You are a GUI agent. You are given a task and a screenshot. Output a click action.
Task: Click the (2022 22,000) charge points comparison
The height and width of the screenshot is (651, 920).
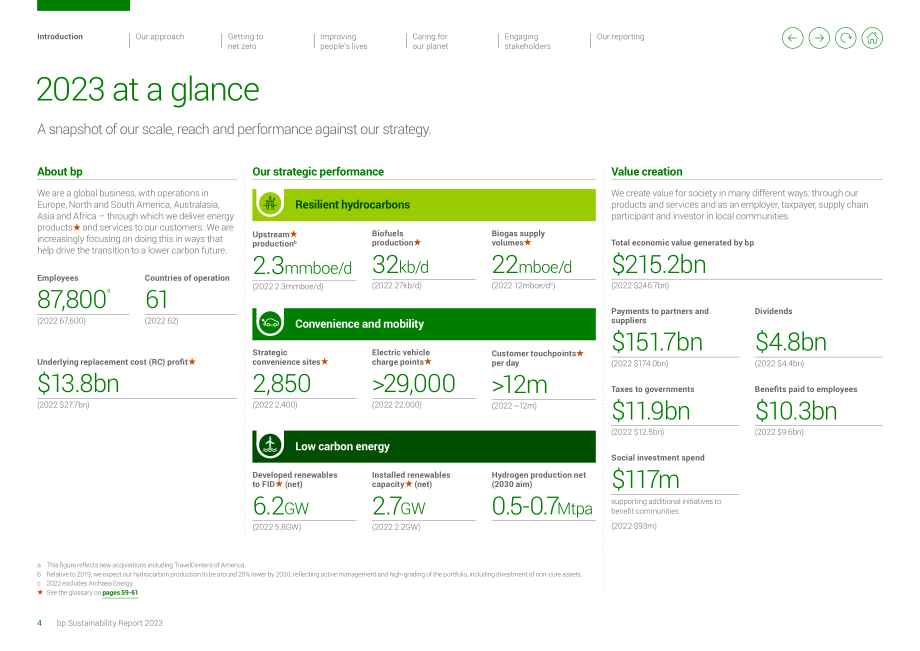coord(397,405)
